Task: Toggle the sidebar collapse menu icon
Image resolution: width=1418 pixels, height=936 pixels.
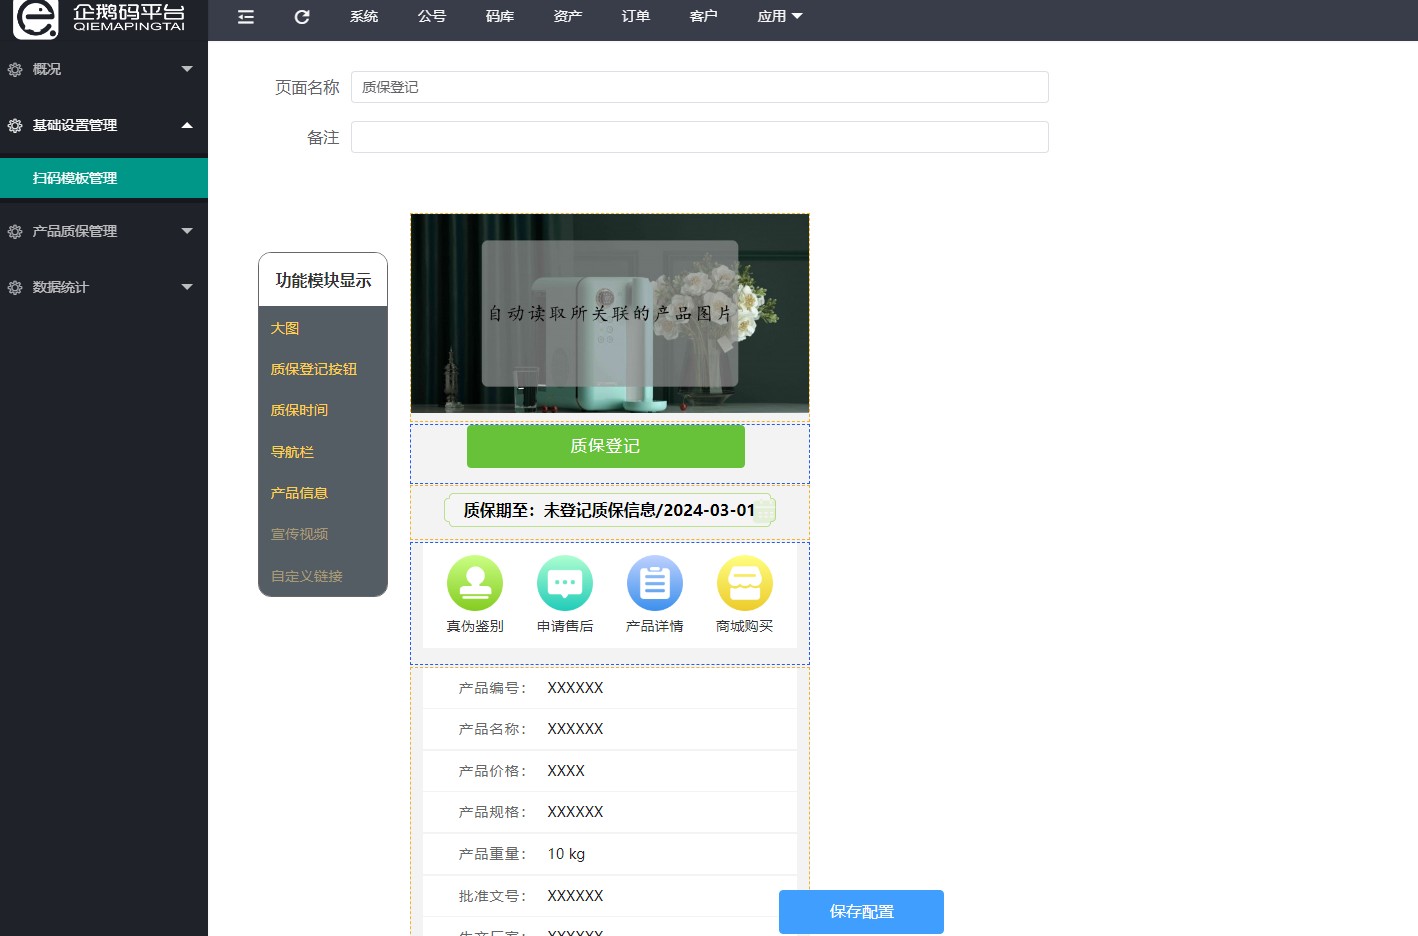Action: (246, 17)
